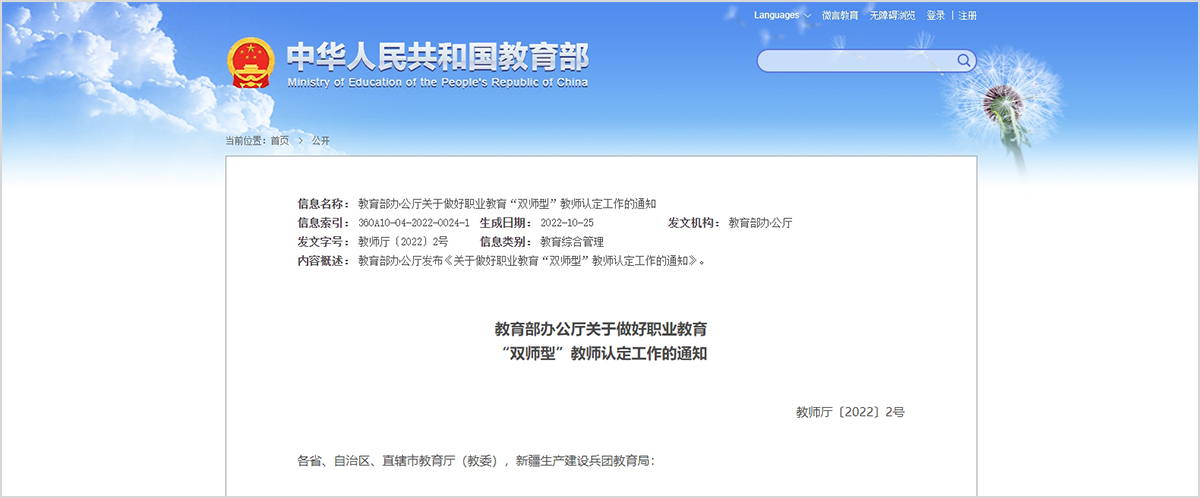The image size is (1200, 498).
Task: Click the 发文字号 label
Action: 324,242
